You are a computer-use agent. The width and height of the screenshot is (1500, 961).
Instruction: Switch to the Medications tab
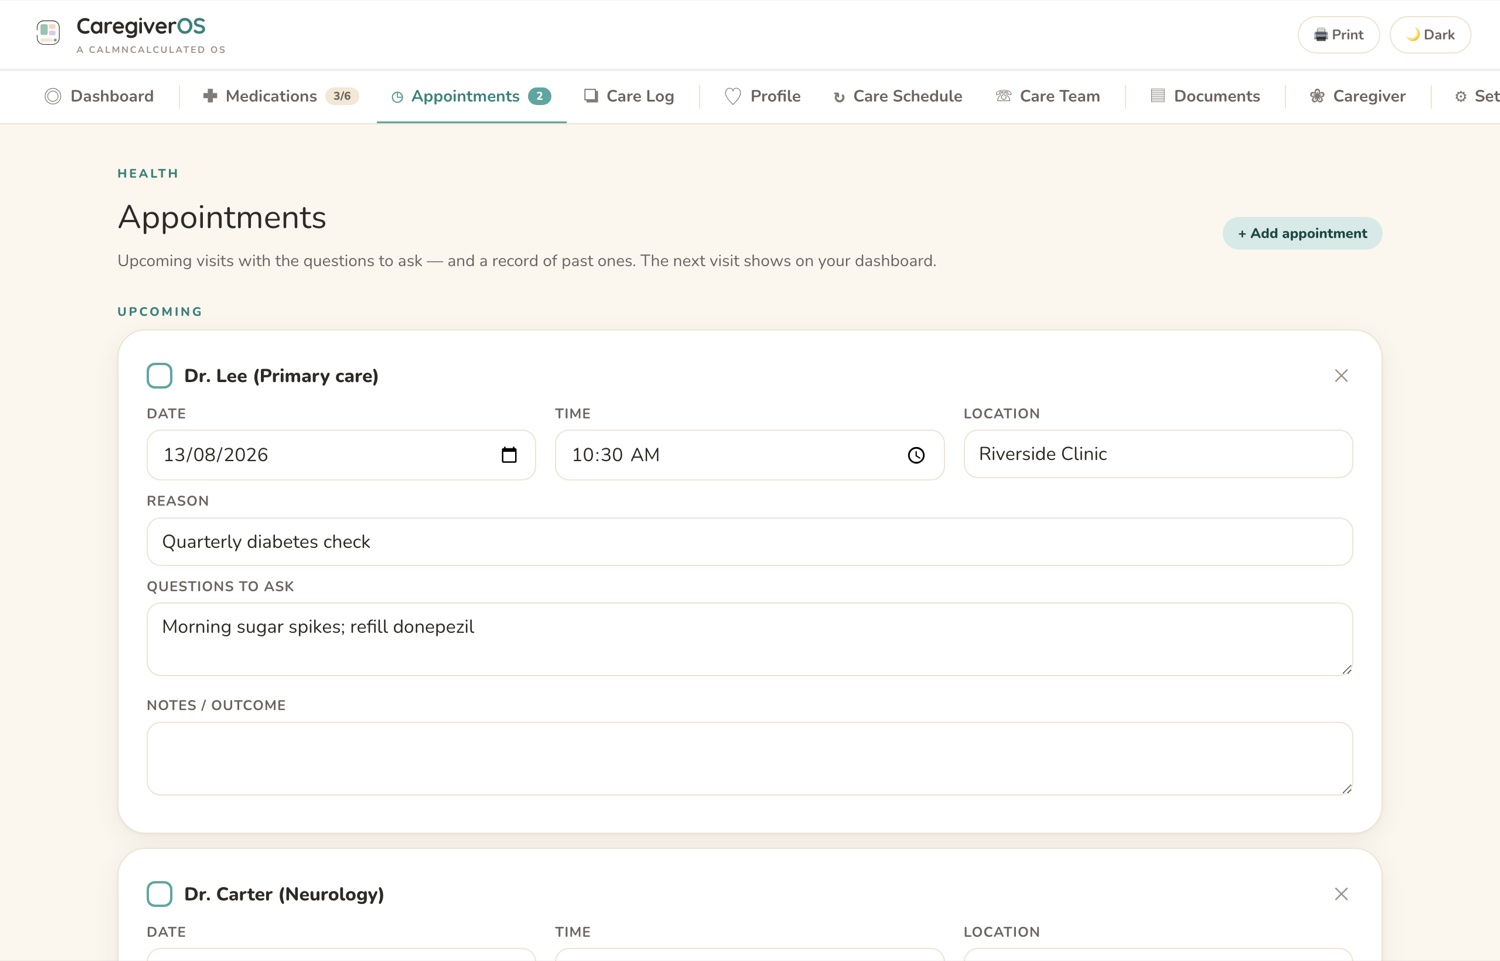(280, 96)
